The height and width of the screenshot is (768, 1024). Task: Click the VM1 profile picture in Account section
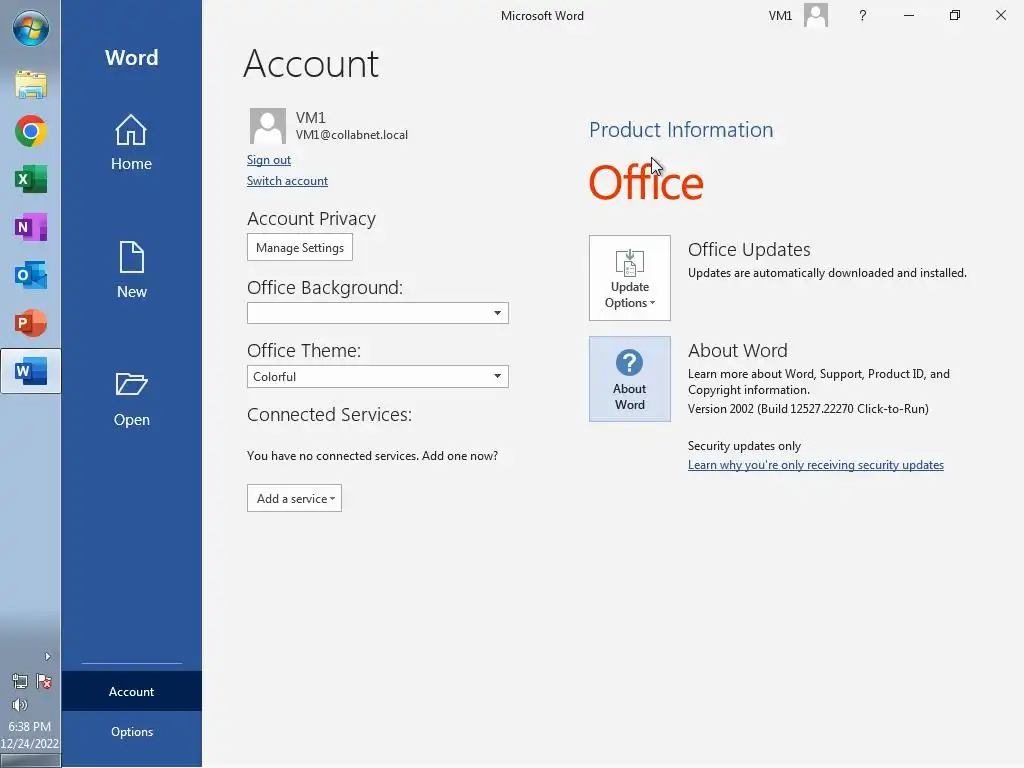click(268, 126)
